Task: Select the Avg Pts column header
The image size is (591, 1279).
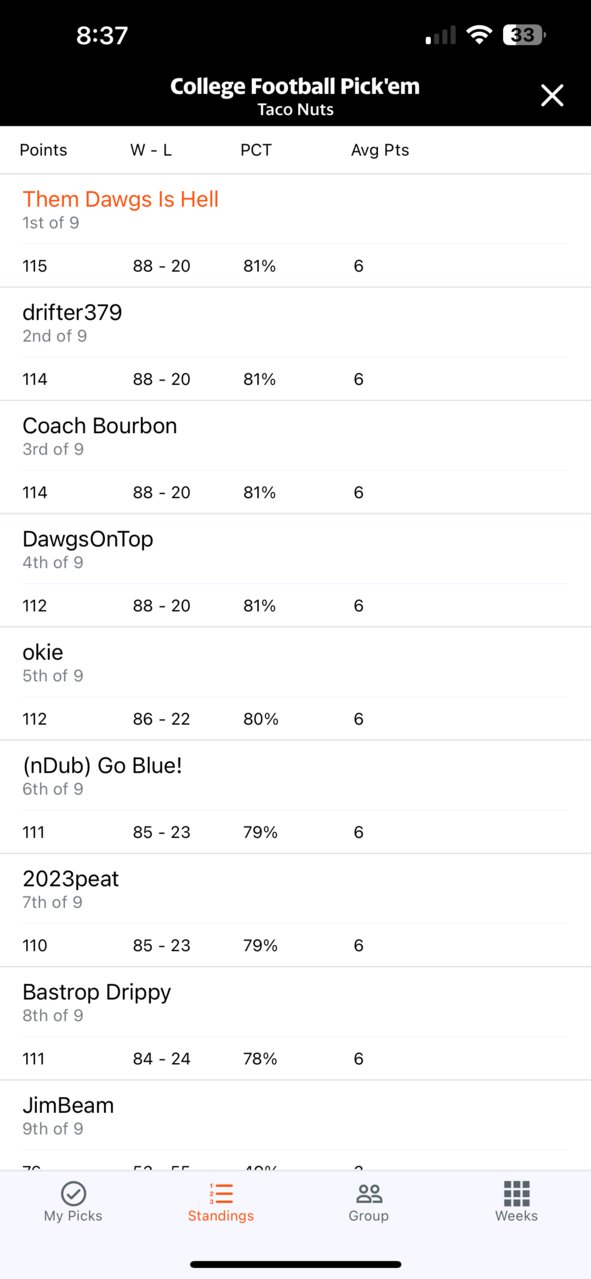Action: pos(380,150)
